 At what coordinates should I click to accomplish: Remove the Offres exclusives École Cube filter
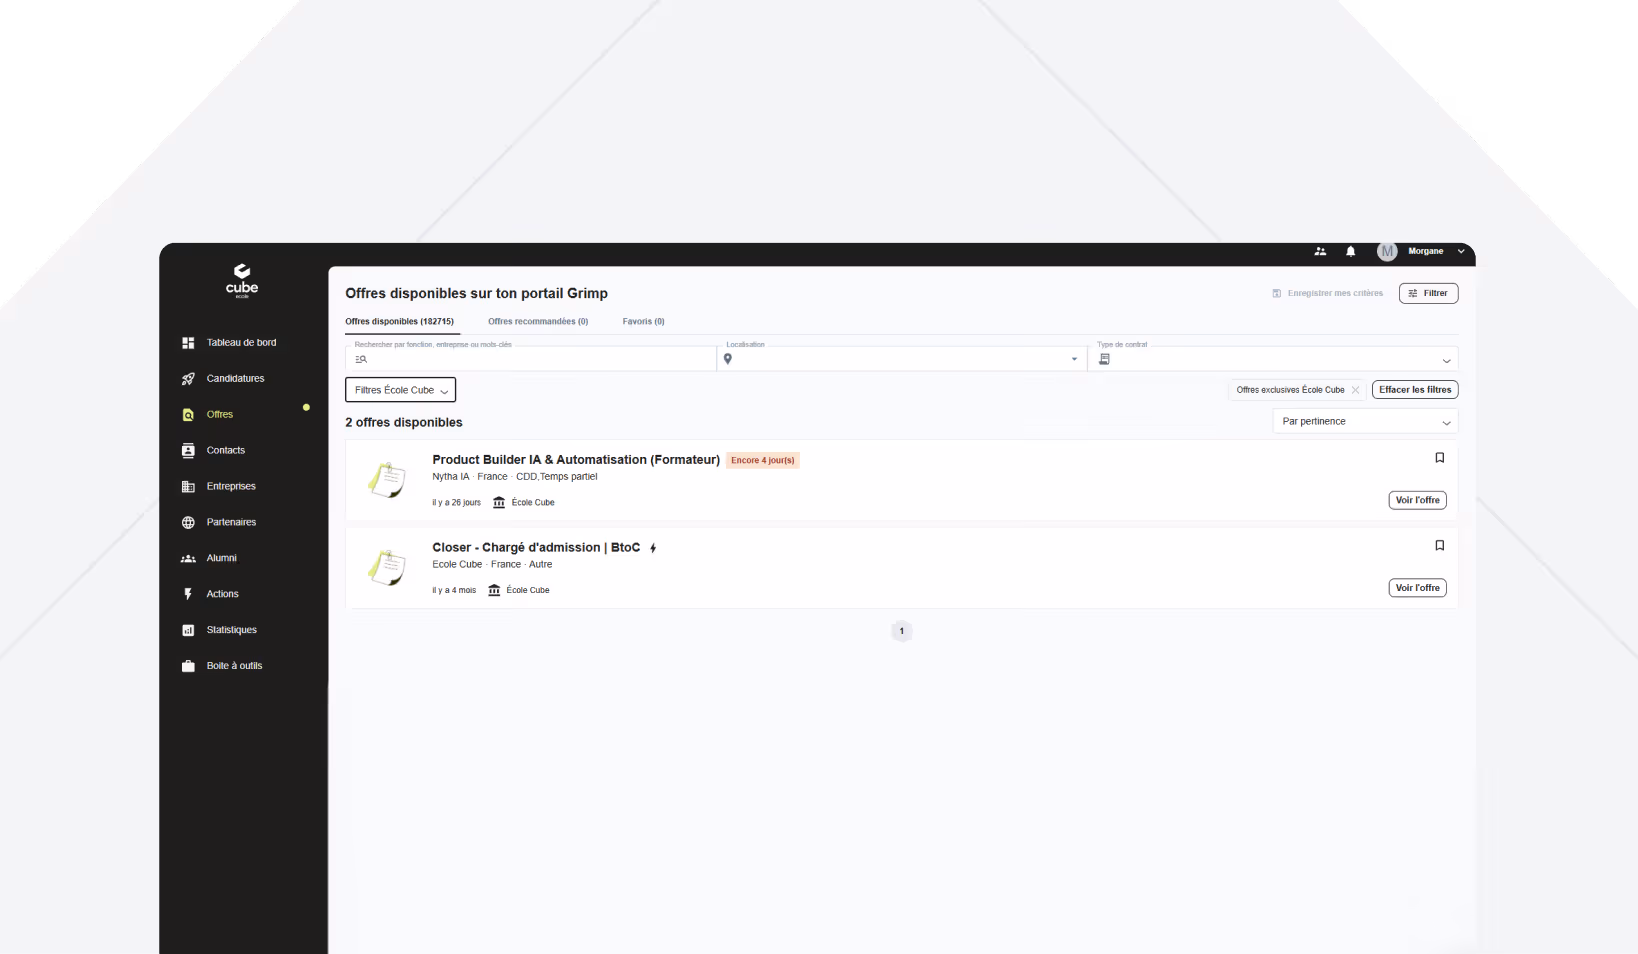1355,390
